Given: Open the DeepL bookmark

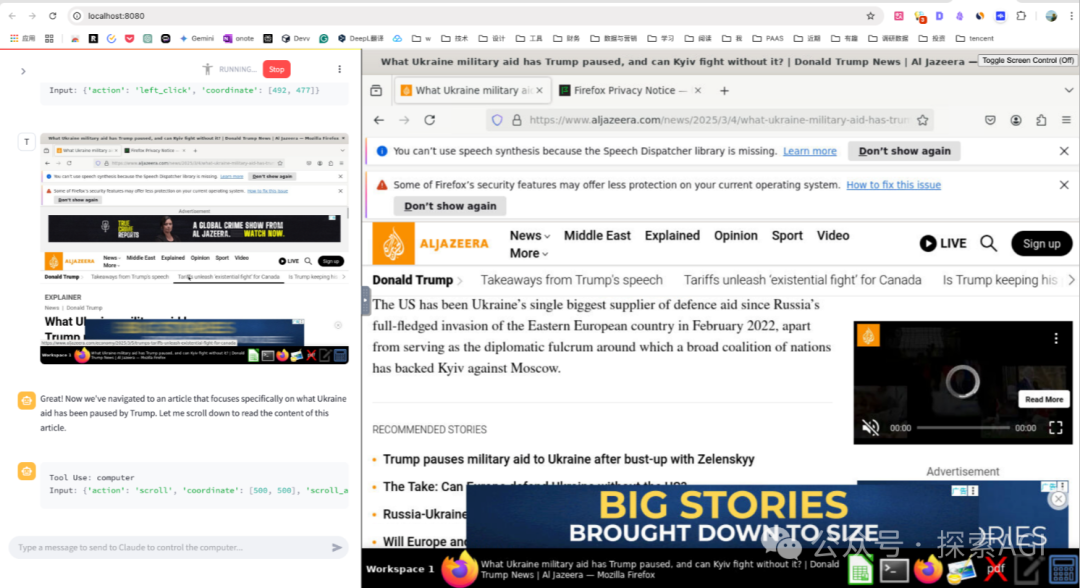Looking at the screenshot, I should (x=360, y=39).
